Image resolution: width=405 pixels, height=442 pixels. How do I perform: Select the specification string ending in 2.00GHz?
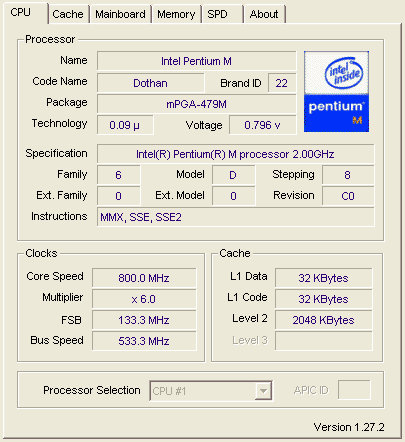[235, 154]
